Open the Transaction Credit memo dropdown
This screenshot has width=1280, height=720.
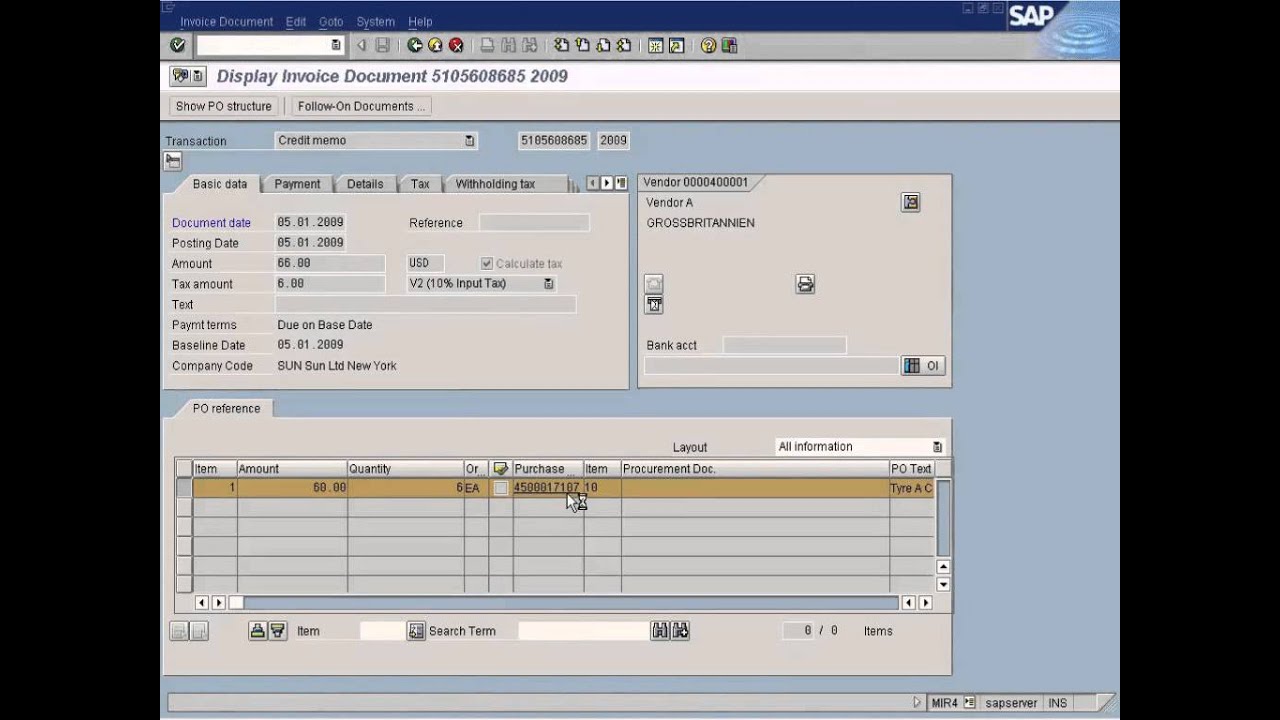click(470, 141)
